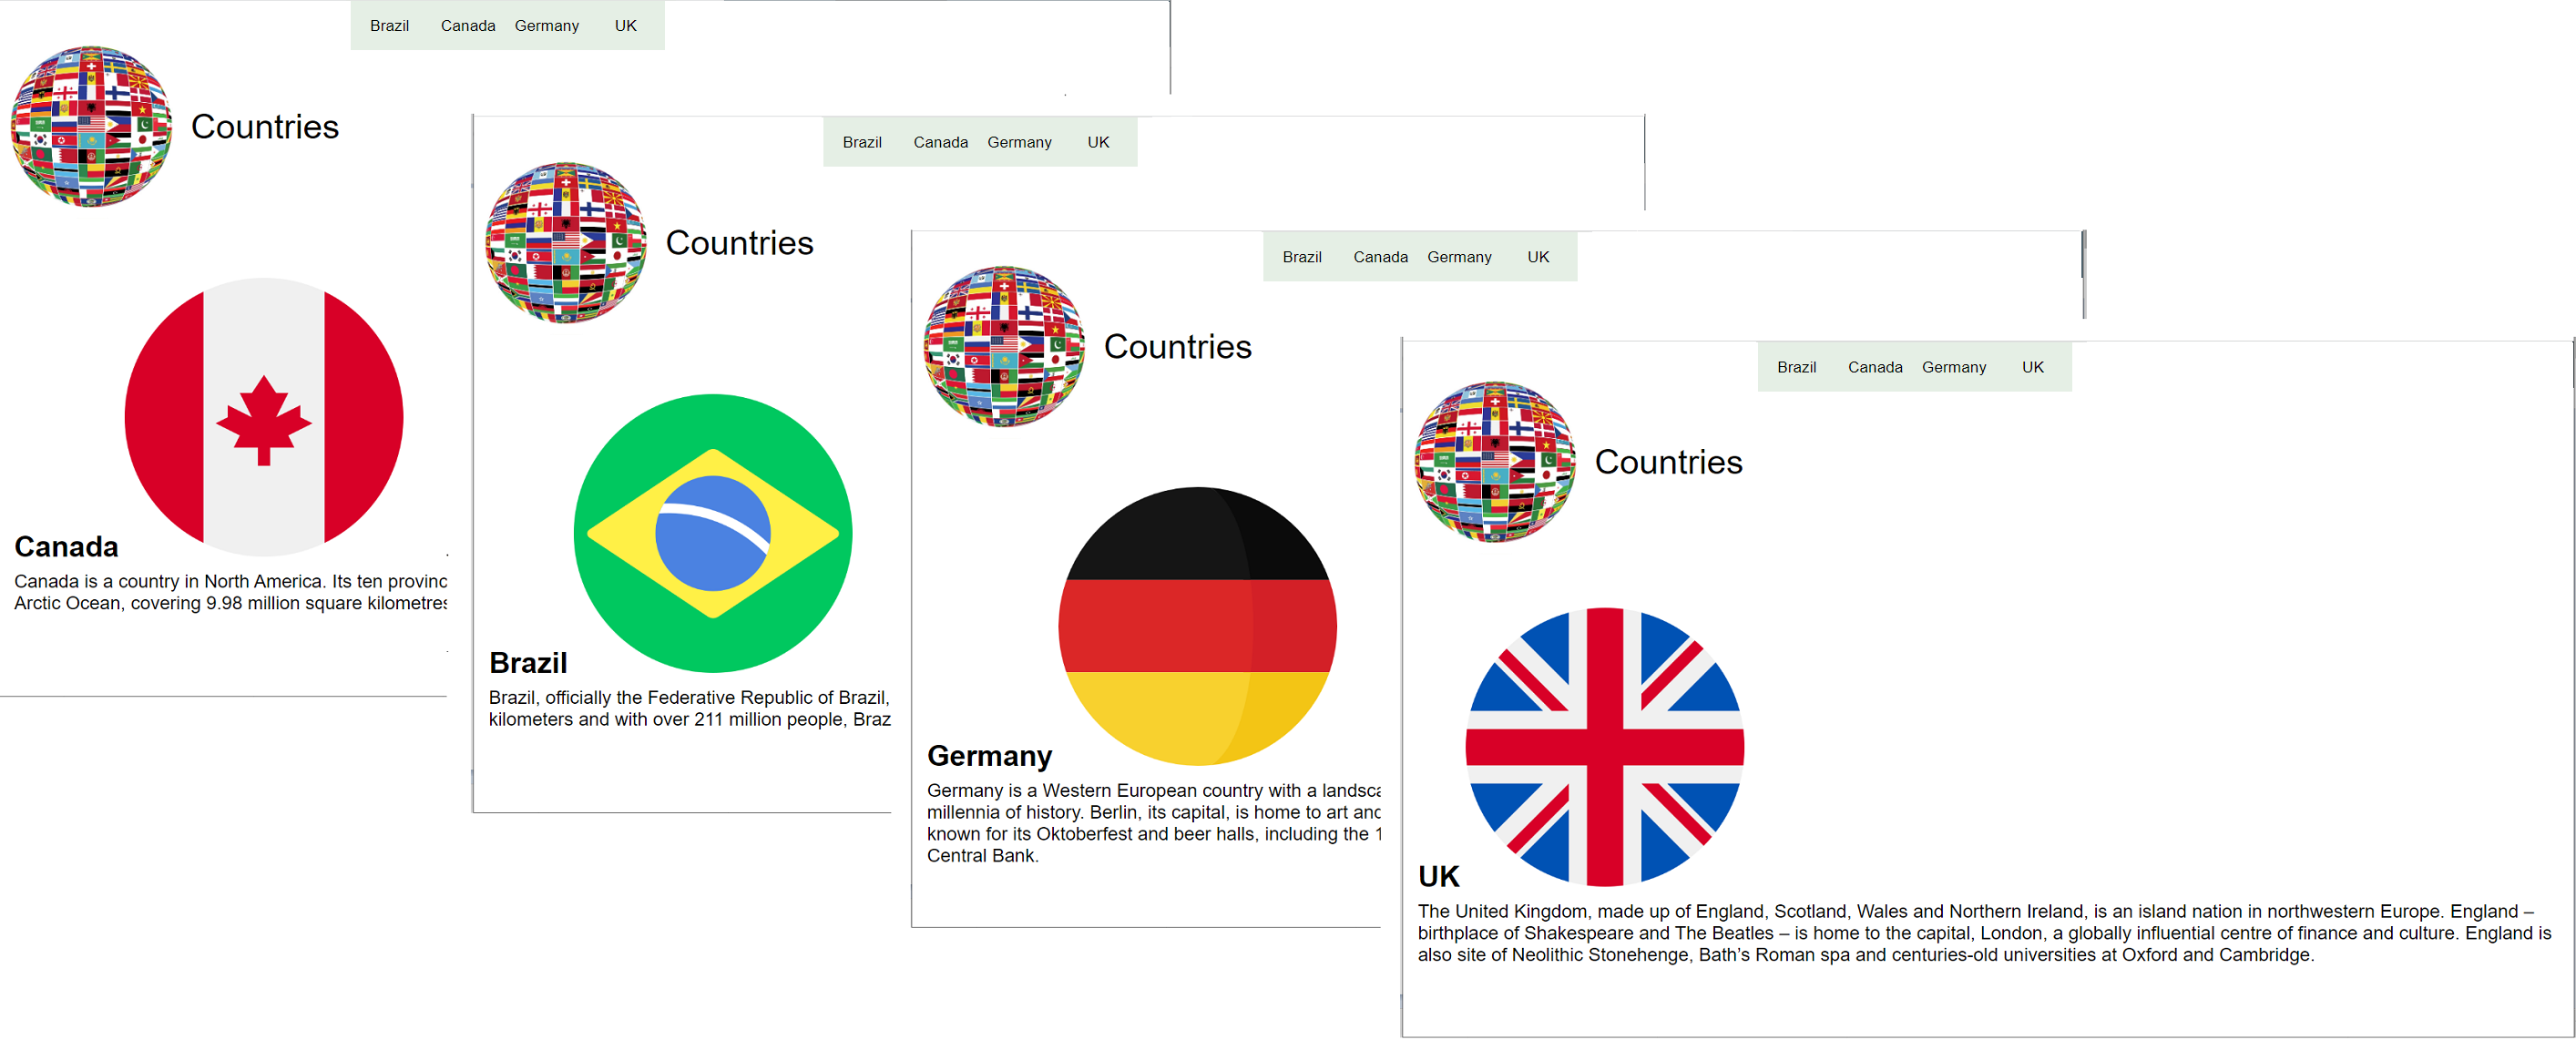The height and width of the screenshot is (1040, 2576).
Task: Open Germany link in Canada page nav
Action: [546, 26]
